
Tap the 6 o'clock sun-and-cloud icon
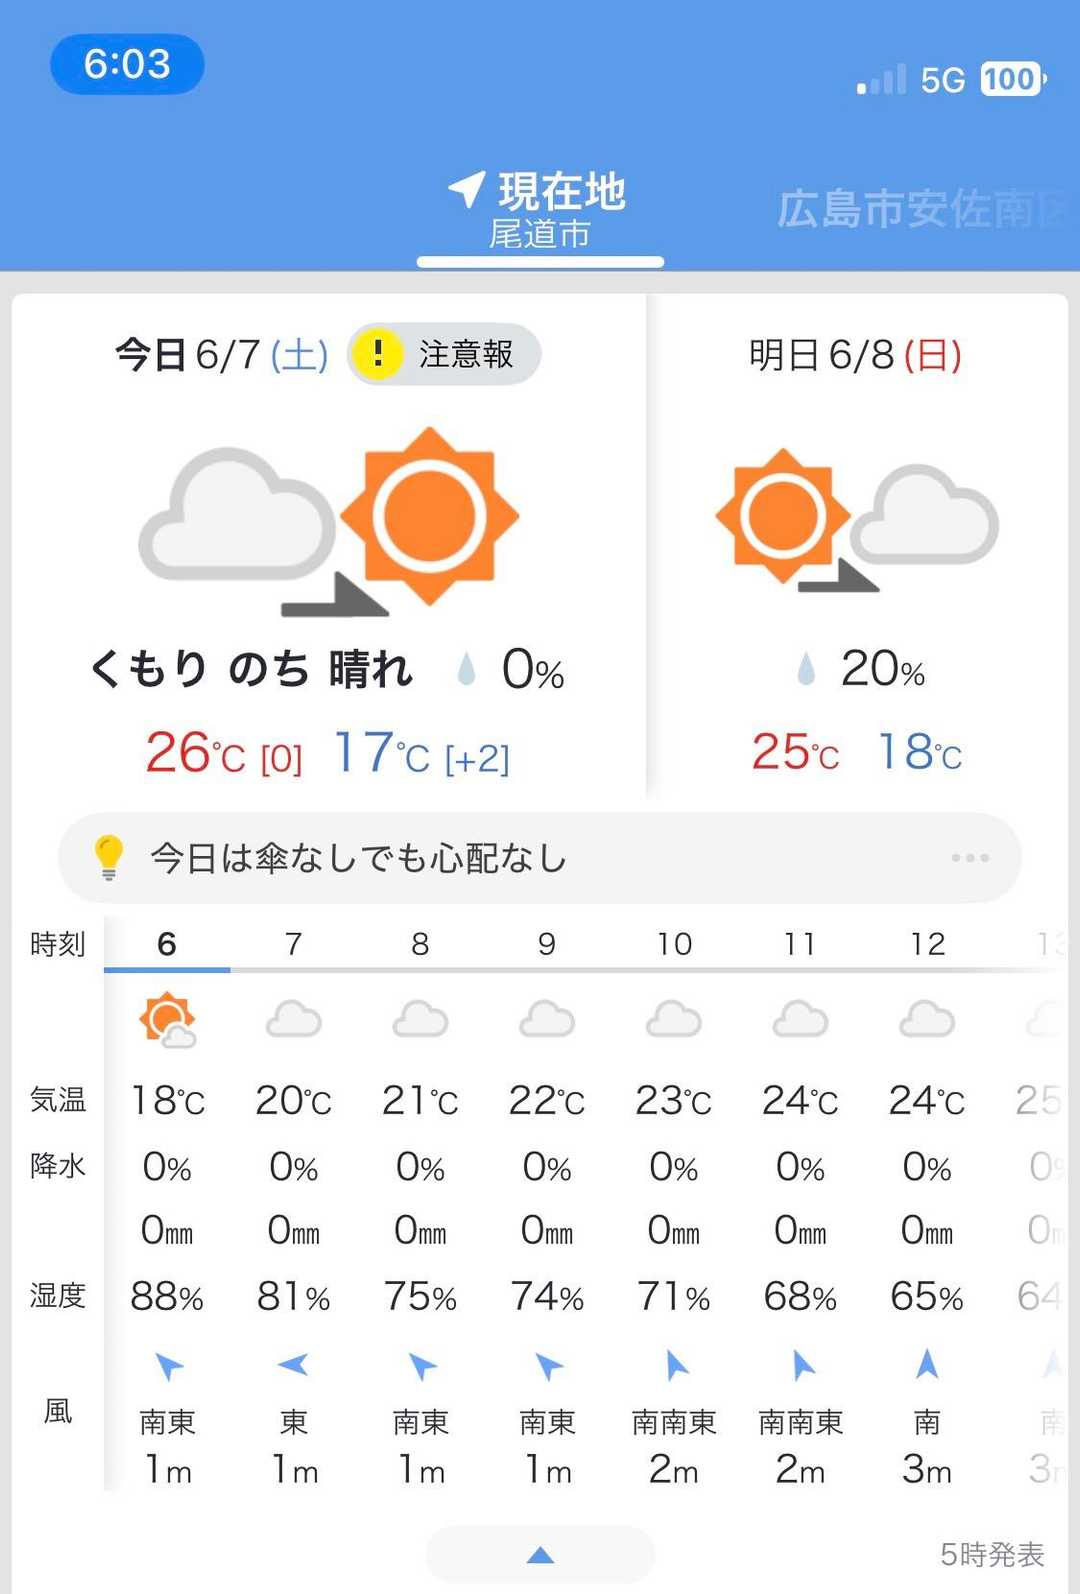coord(167,1020)
